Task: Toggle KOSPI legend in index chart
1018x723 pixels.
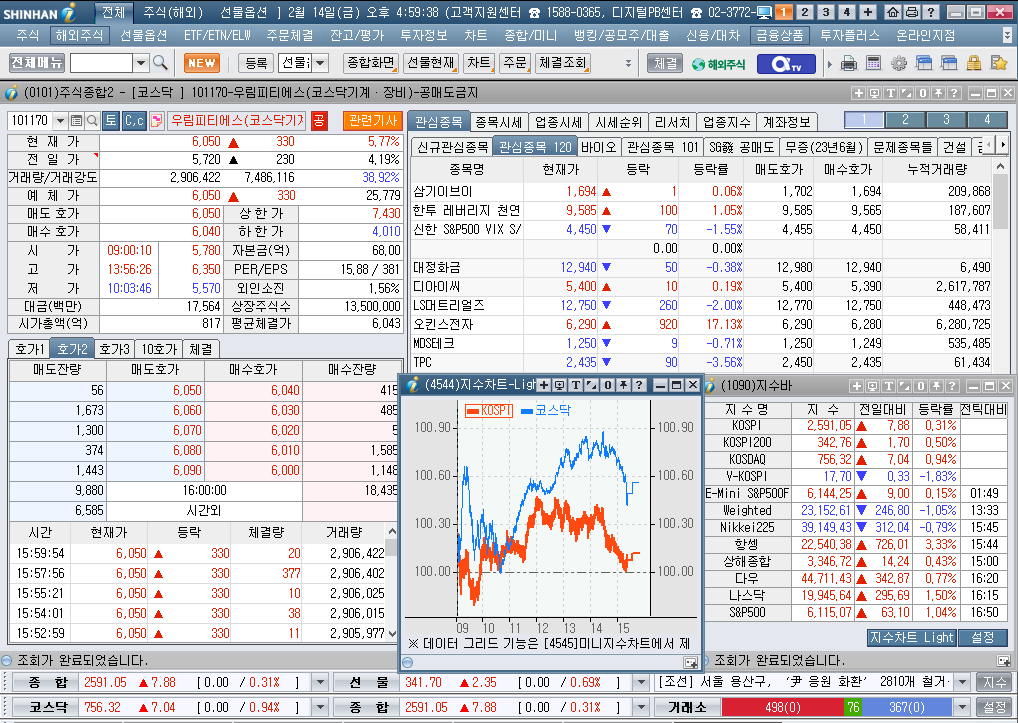Action: pos(489,410)
